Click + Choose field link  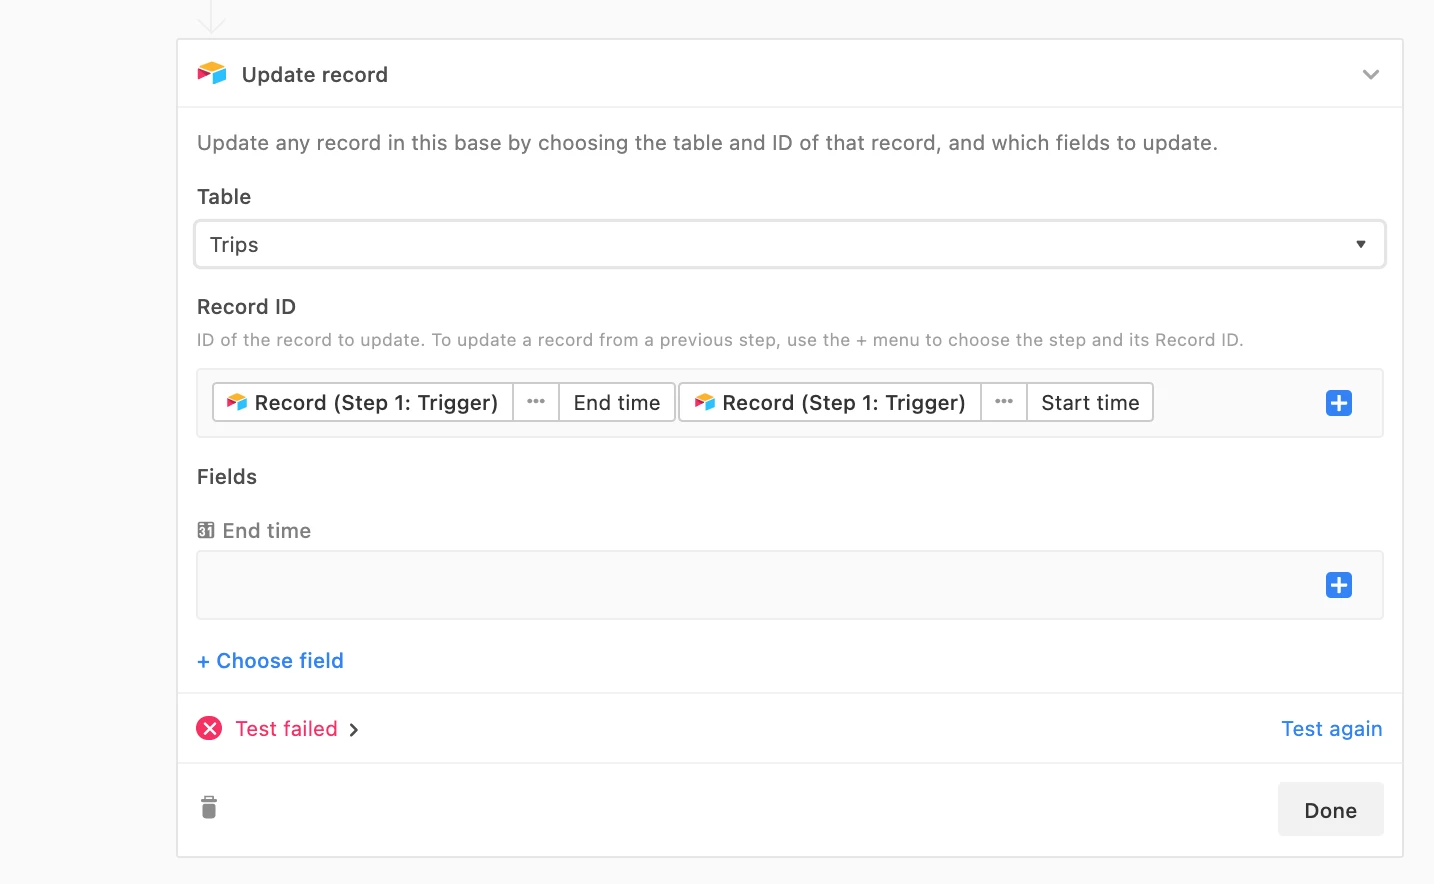(x=270, y=661)
